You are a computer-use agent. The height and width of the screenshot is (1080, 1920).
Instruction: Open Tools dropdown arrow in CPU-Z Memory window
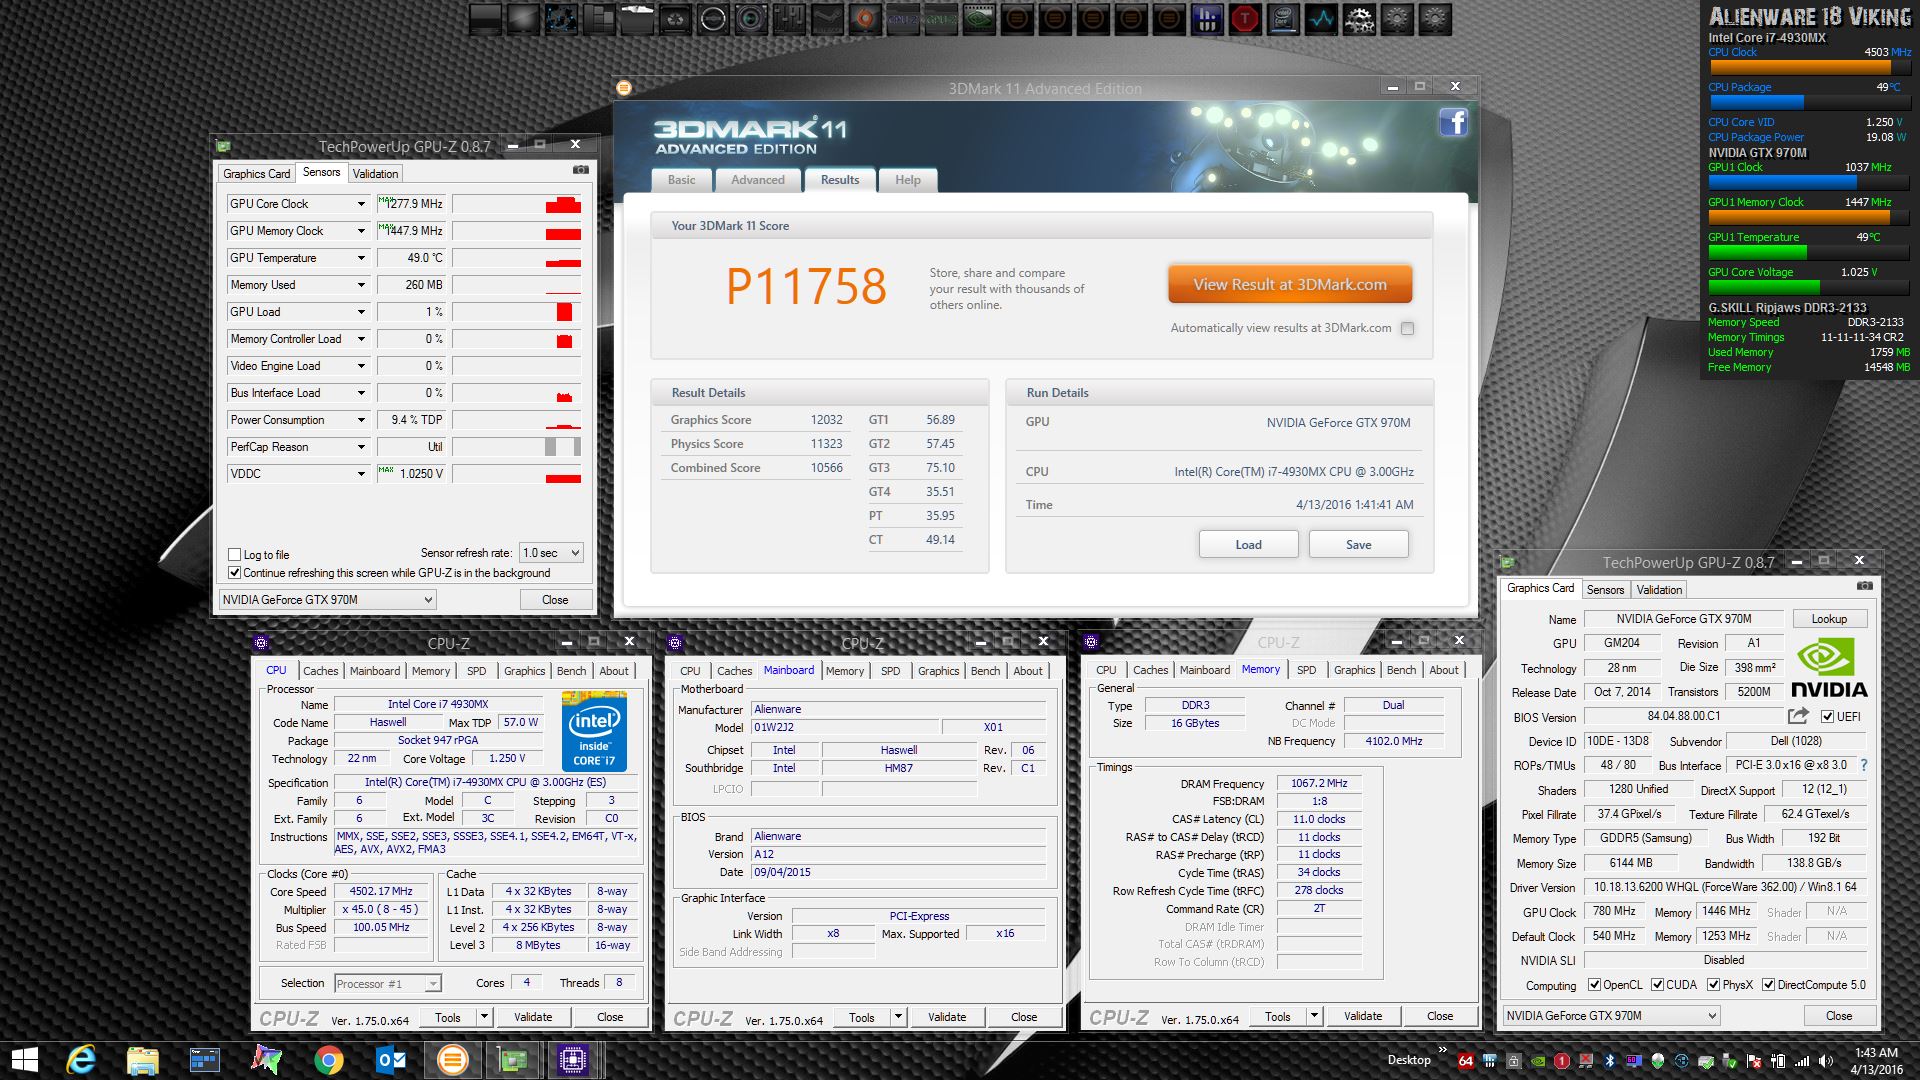point(1314,1017)
